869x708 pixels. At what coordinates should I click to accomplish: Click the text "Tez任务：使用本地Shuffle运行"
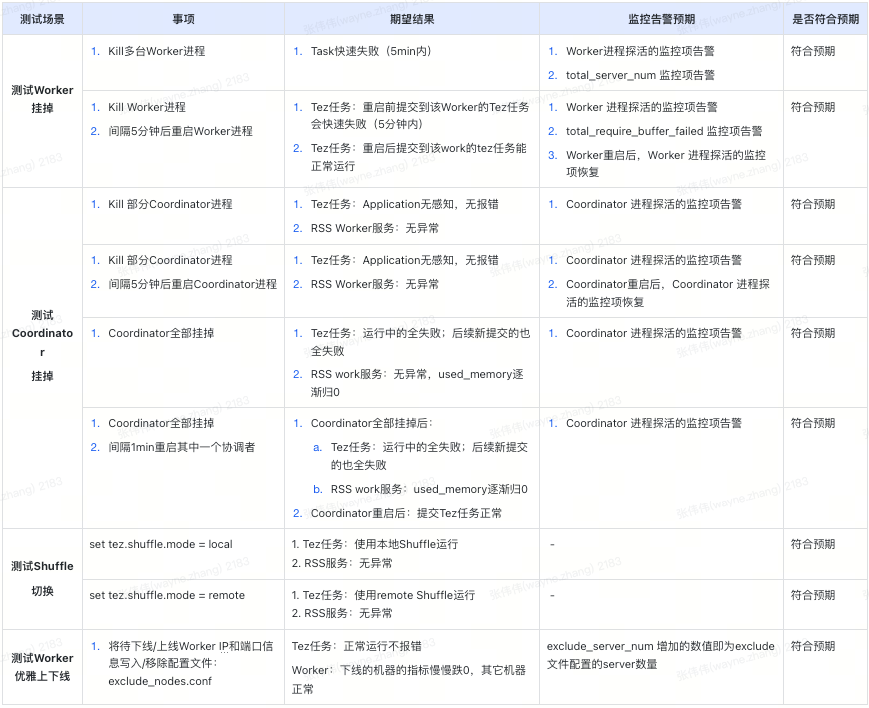(380, 544)
